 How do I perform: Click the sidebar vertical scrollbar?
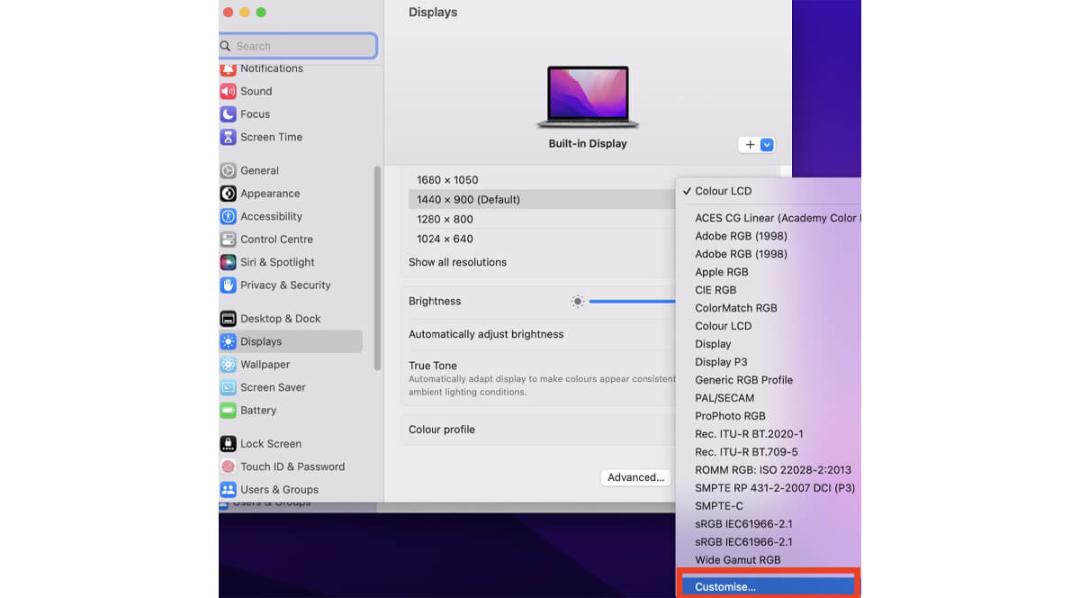377,268
